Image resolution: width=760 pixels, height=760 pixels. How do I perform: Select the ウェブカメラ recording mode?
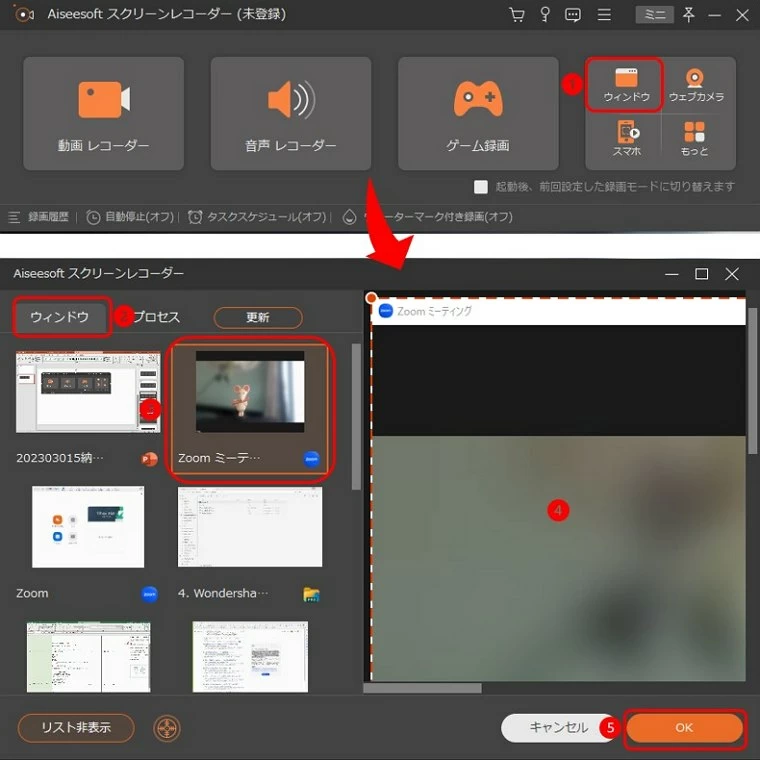click(x=696, y=85)
